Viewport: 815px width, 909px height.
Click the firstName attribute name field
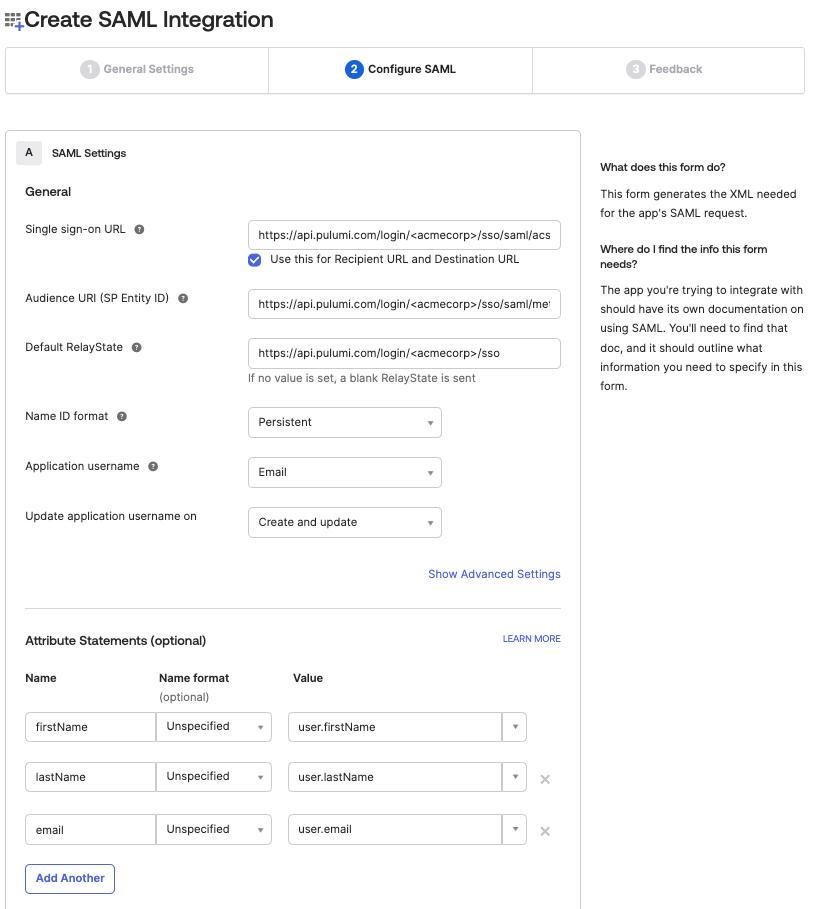(90, 727)
